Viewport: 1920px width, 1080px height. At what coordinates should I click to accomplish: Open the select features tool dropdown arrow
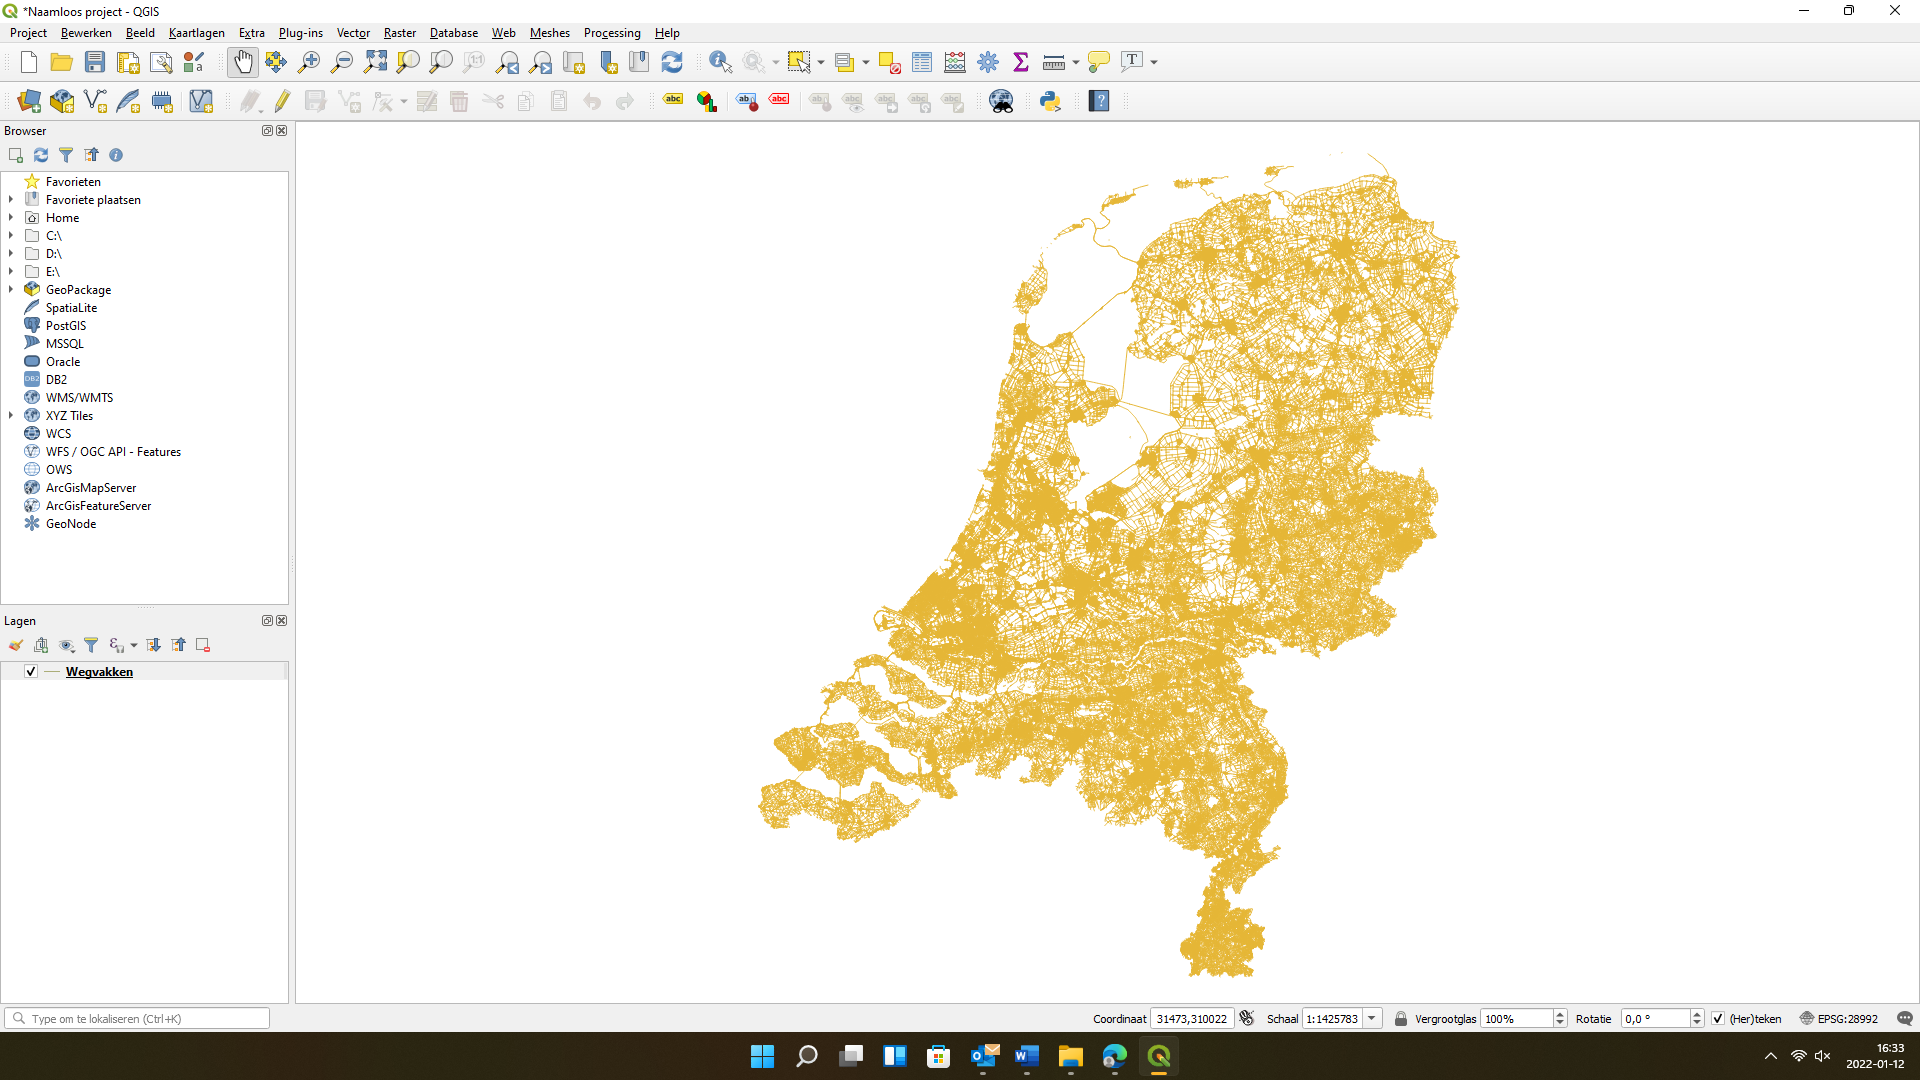(821, 62)
